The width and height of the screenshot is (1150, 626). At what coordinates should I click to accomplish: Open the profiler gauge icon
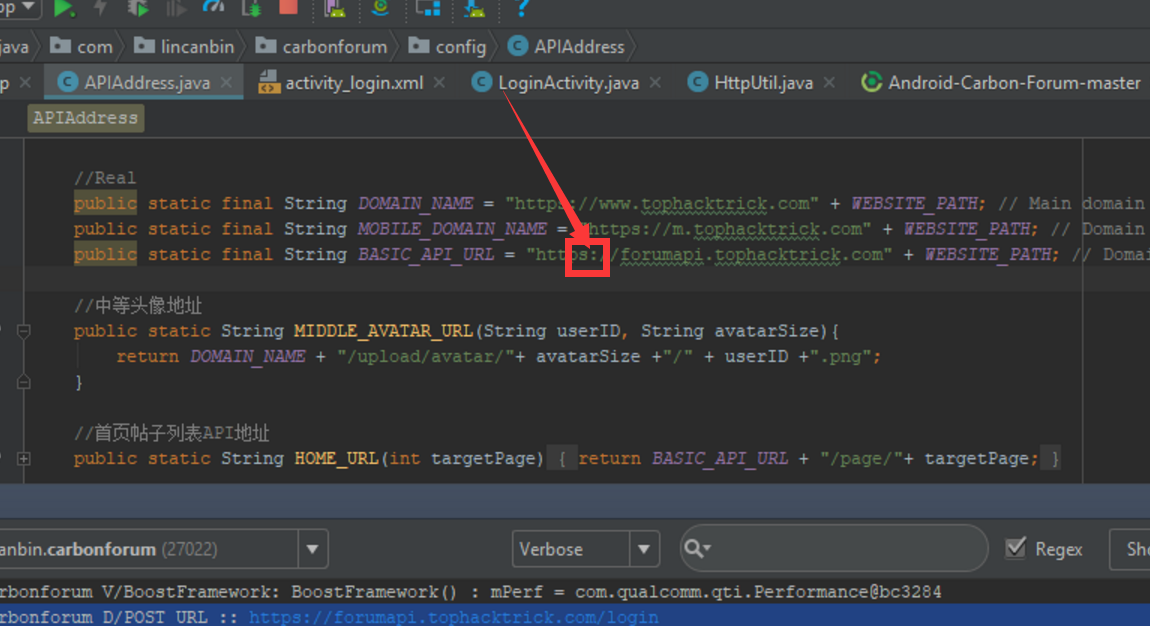click(x=213, y=7)
